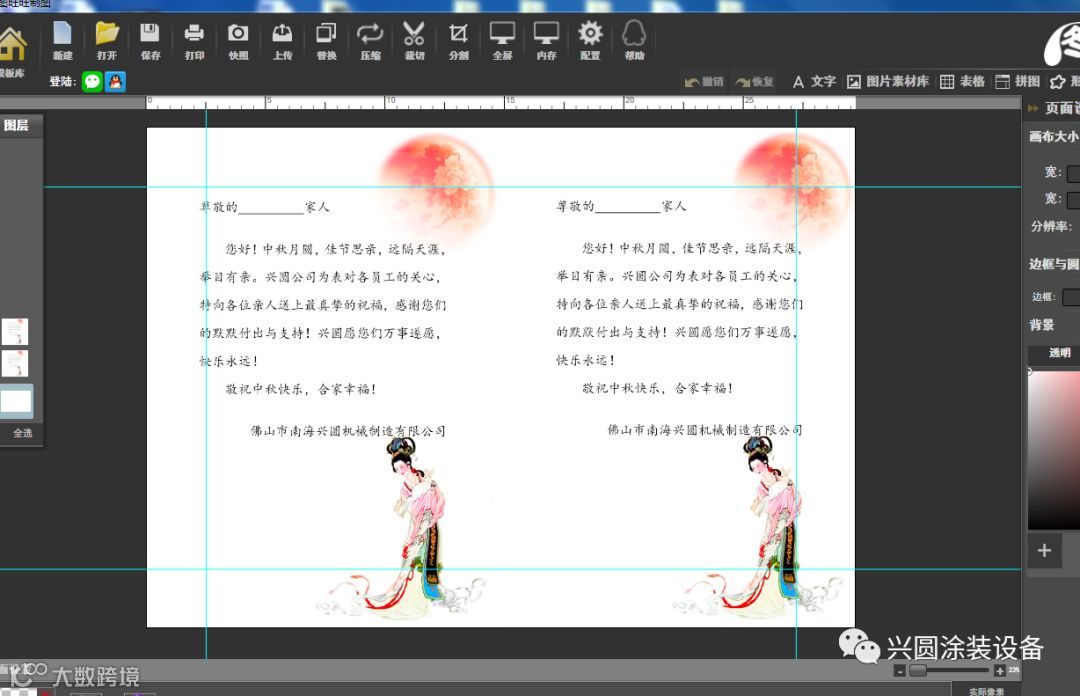Insert a table with 表格

(962, 82)
